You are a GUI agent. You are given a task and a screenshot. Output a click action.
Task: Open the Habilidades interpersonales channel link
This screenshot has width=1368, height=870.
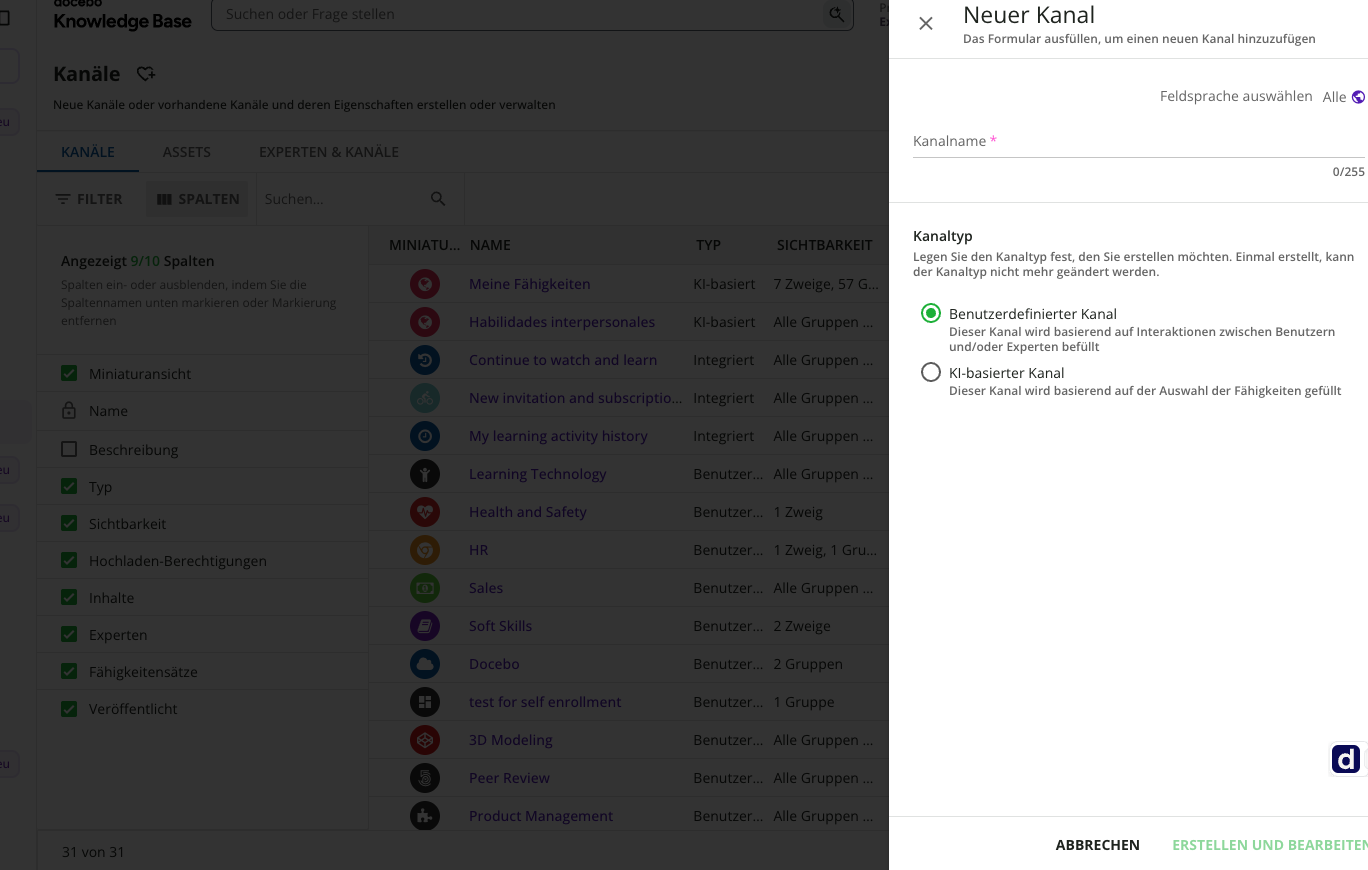tap(562, 322)
